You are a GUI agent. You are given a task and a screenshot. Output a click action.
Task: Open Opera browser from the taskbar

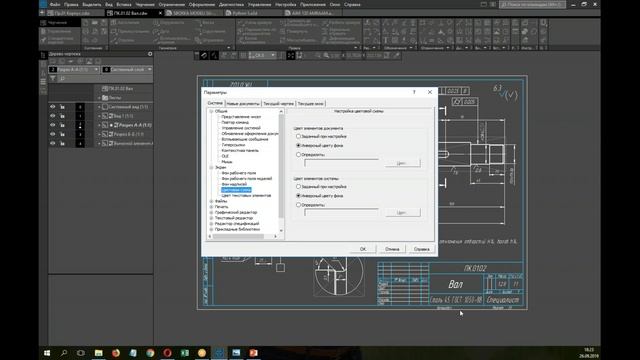coord(167,353)
